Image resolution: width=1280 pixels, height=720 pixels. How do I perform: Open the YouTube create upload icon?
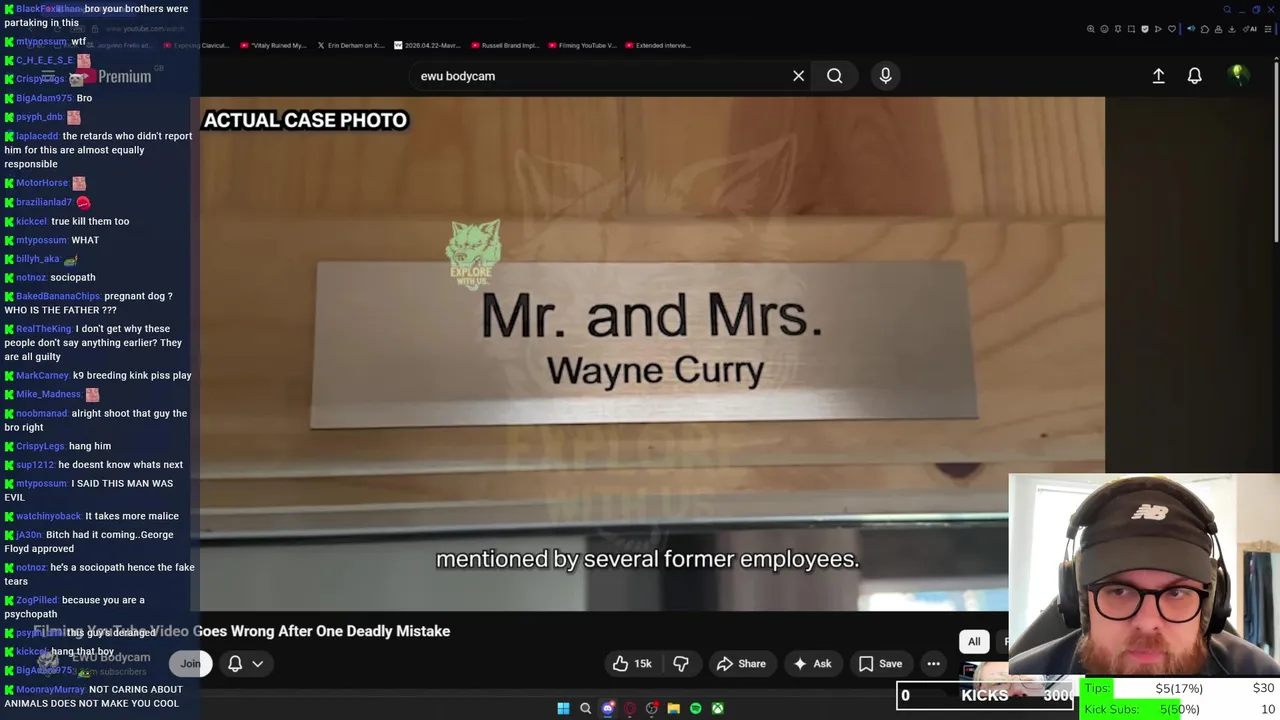click(1158, 76)
